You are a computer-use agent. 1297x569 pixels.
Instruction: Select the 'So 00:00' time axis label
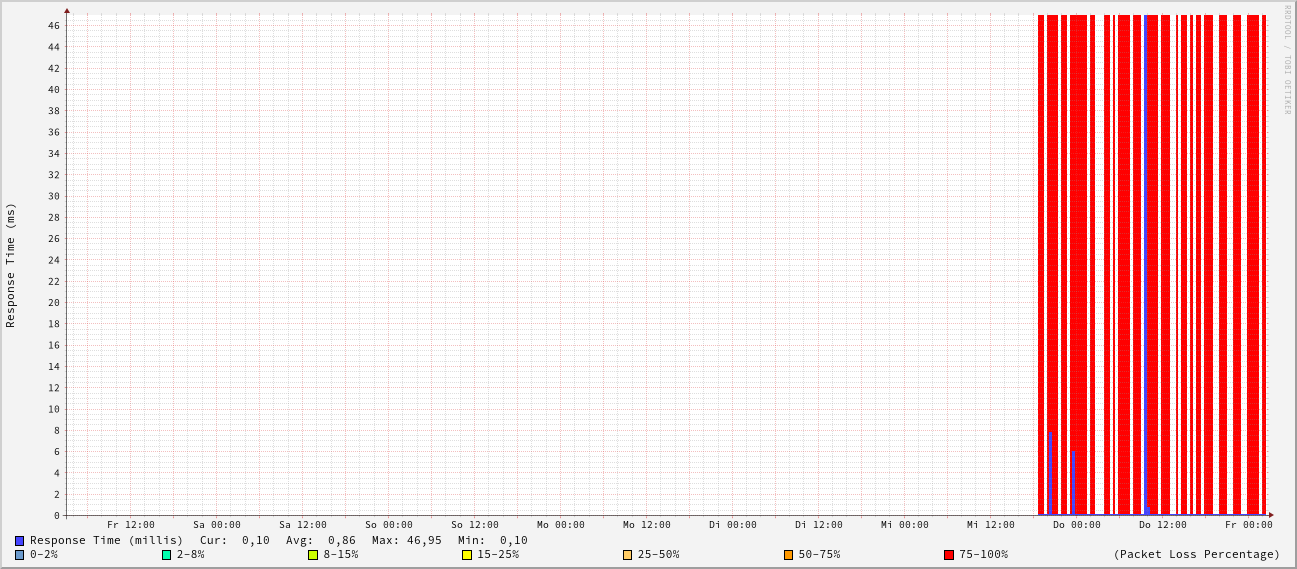(389, 525)
